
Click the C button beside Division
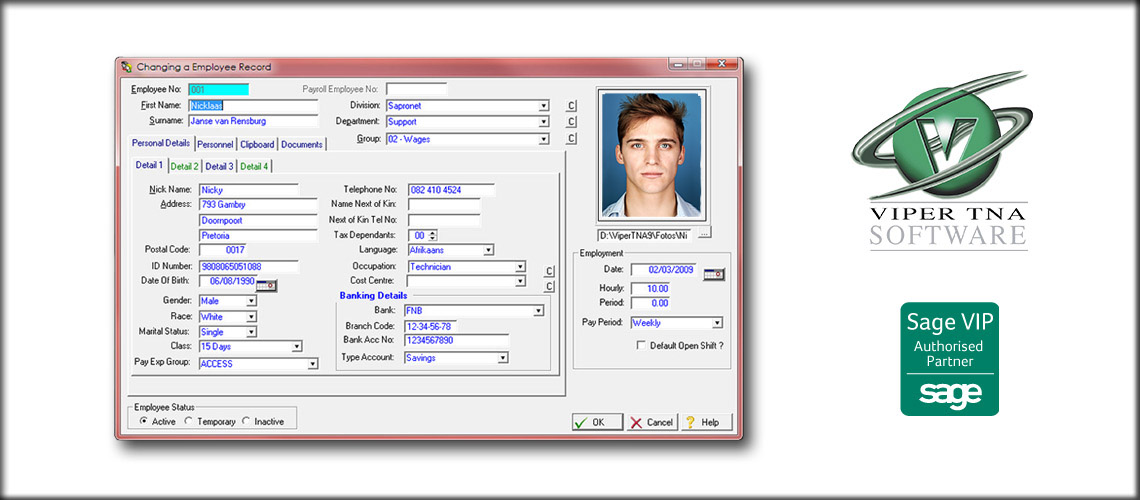tap(571, 105)
